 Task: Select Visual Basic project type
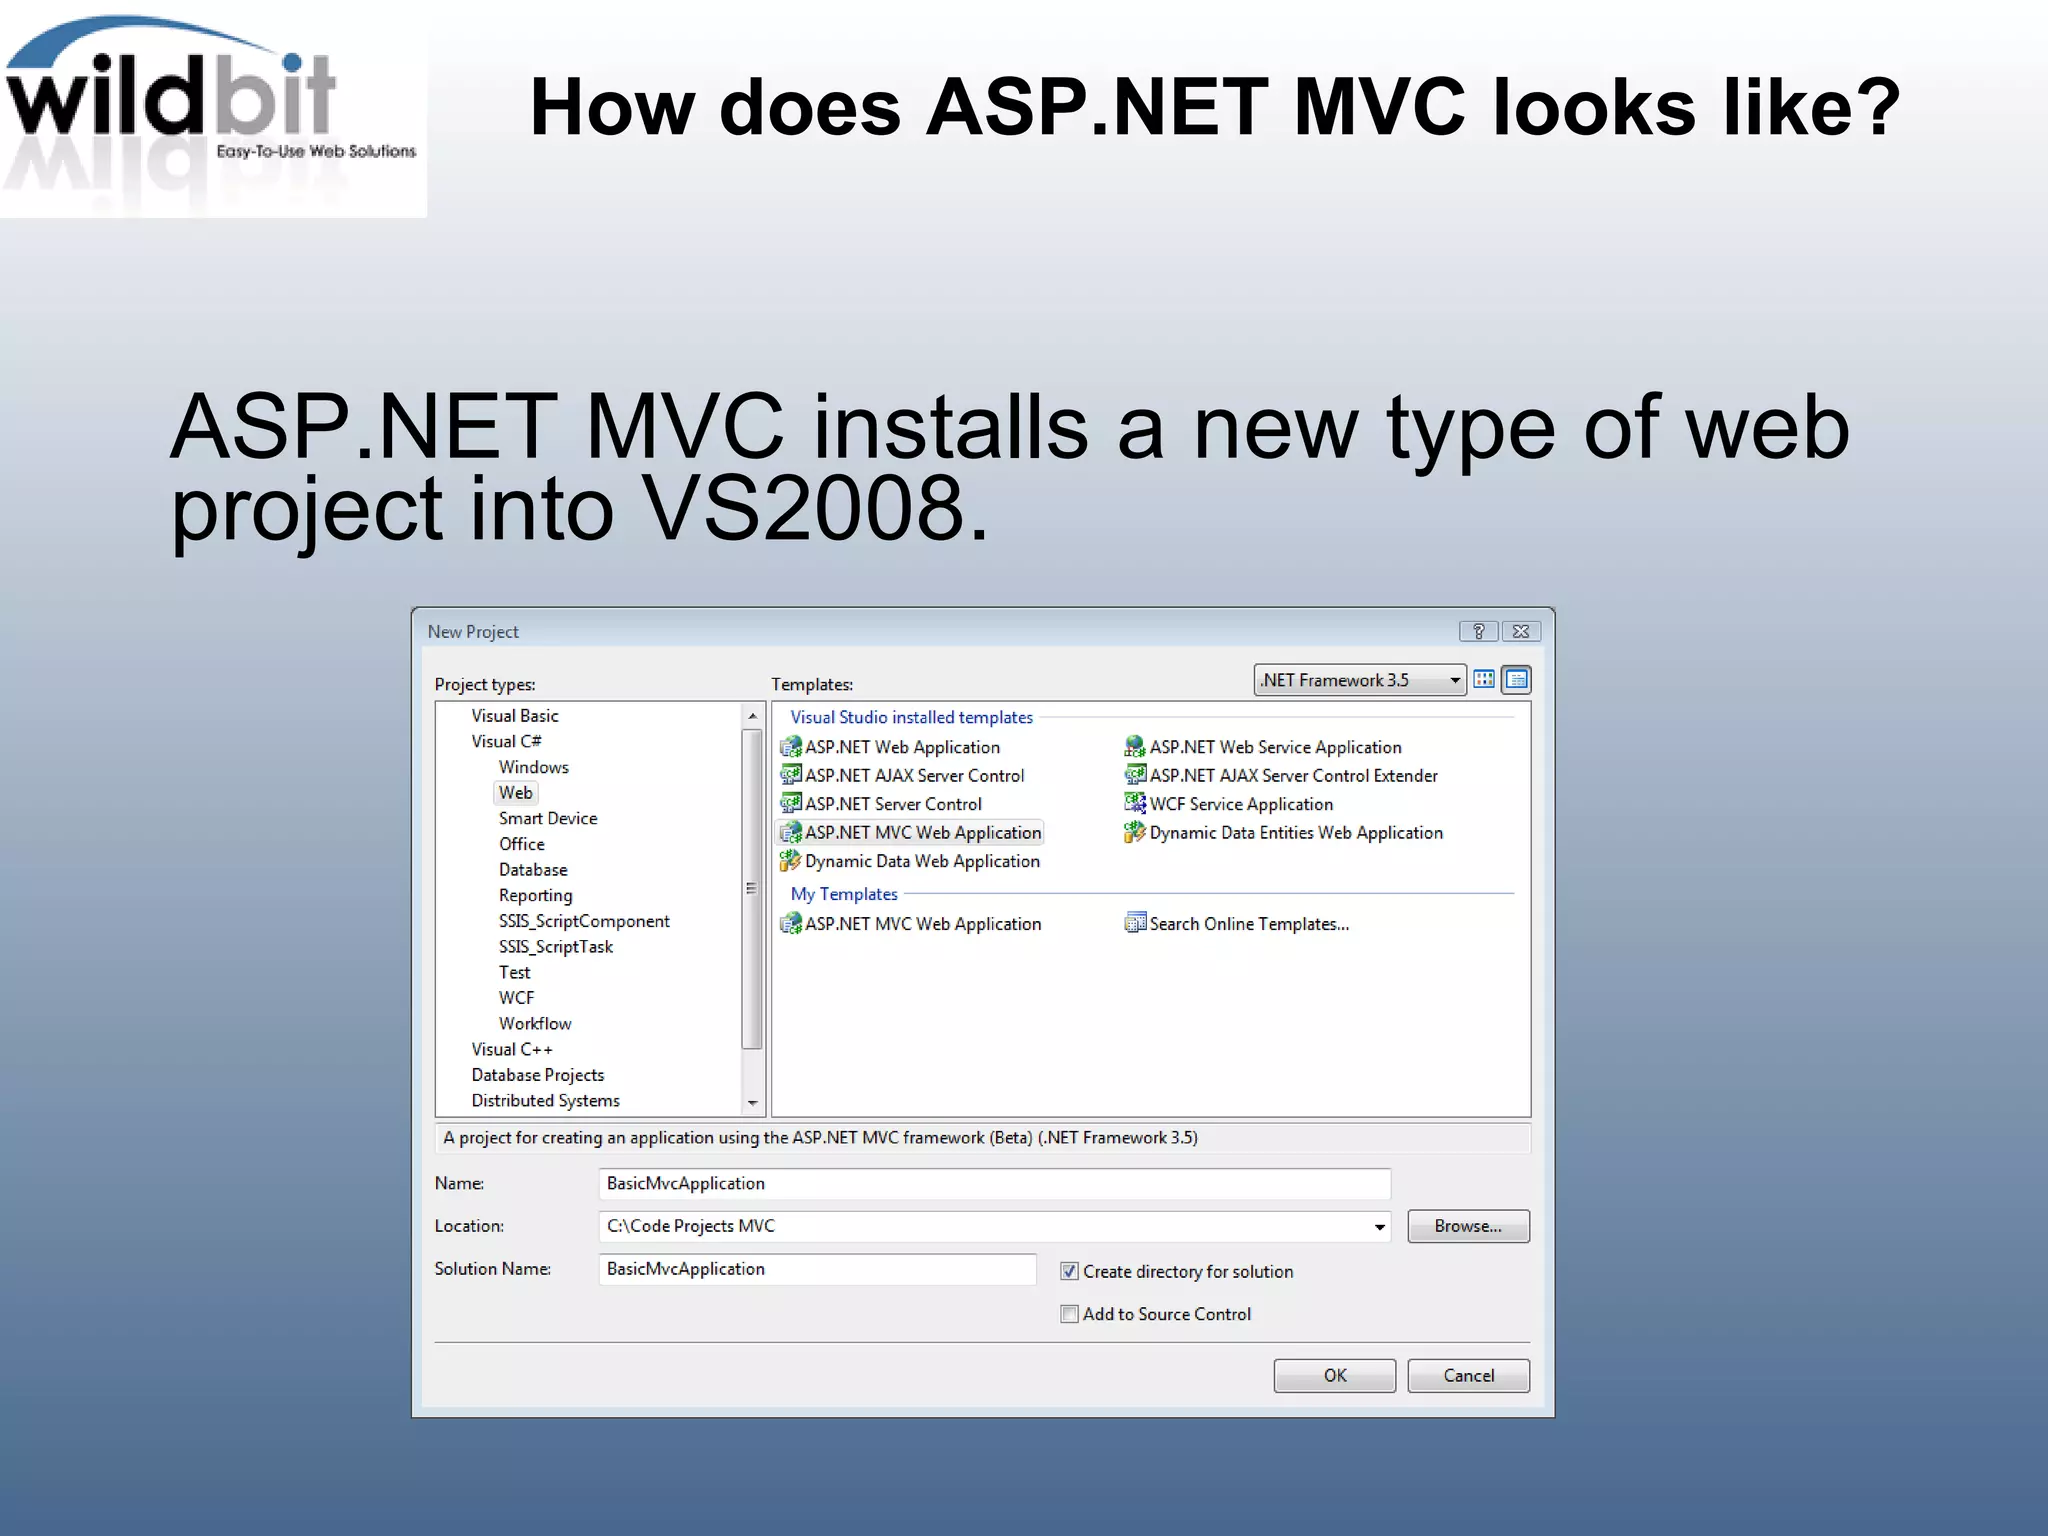coord(515,716)
